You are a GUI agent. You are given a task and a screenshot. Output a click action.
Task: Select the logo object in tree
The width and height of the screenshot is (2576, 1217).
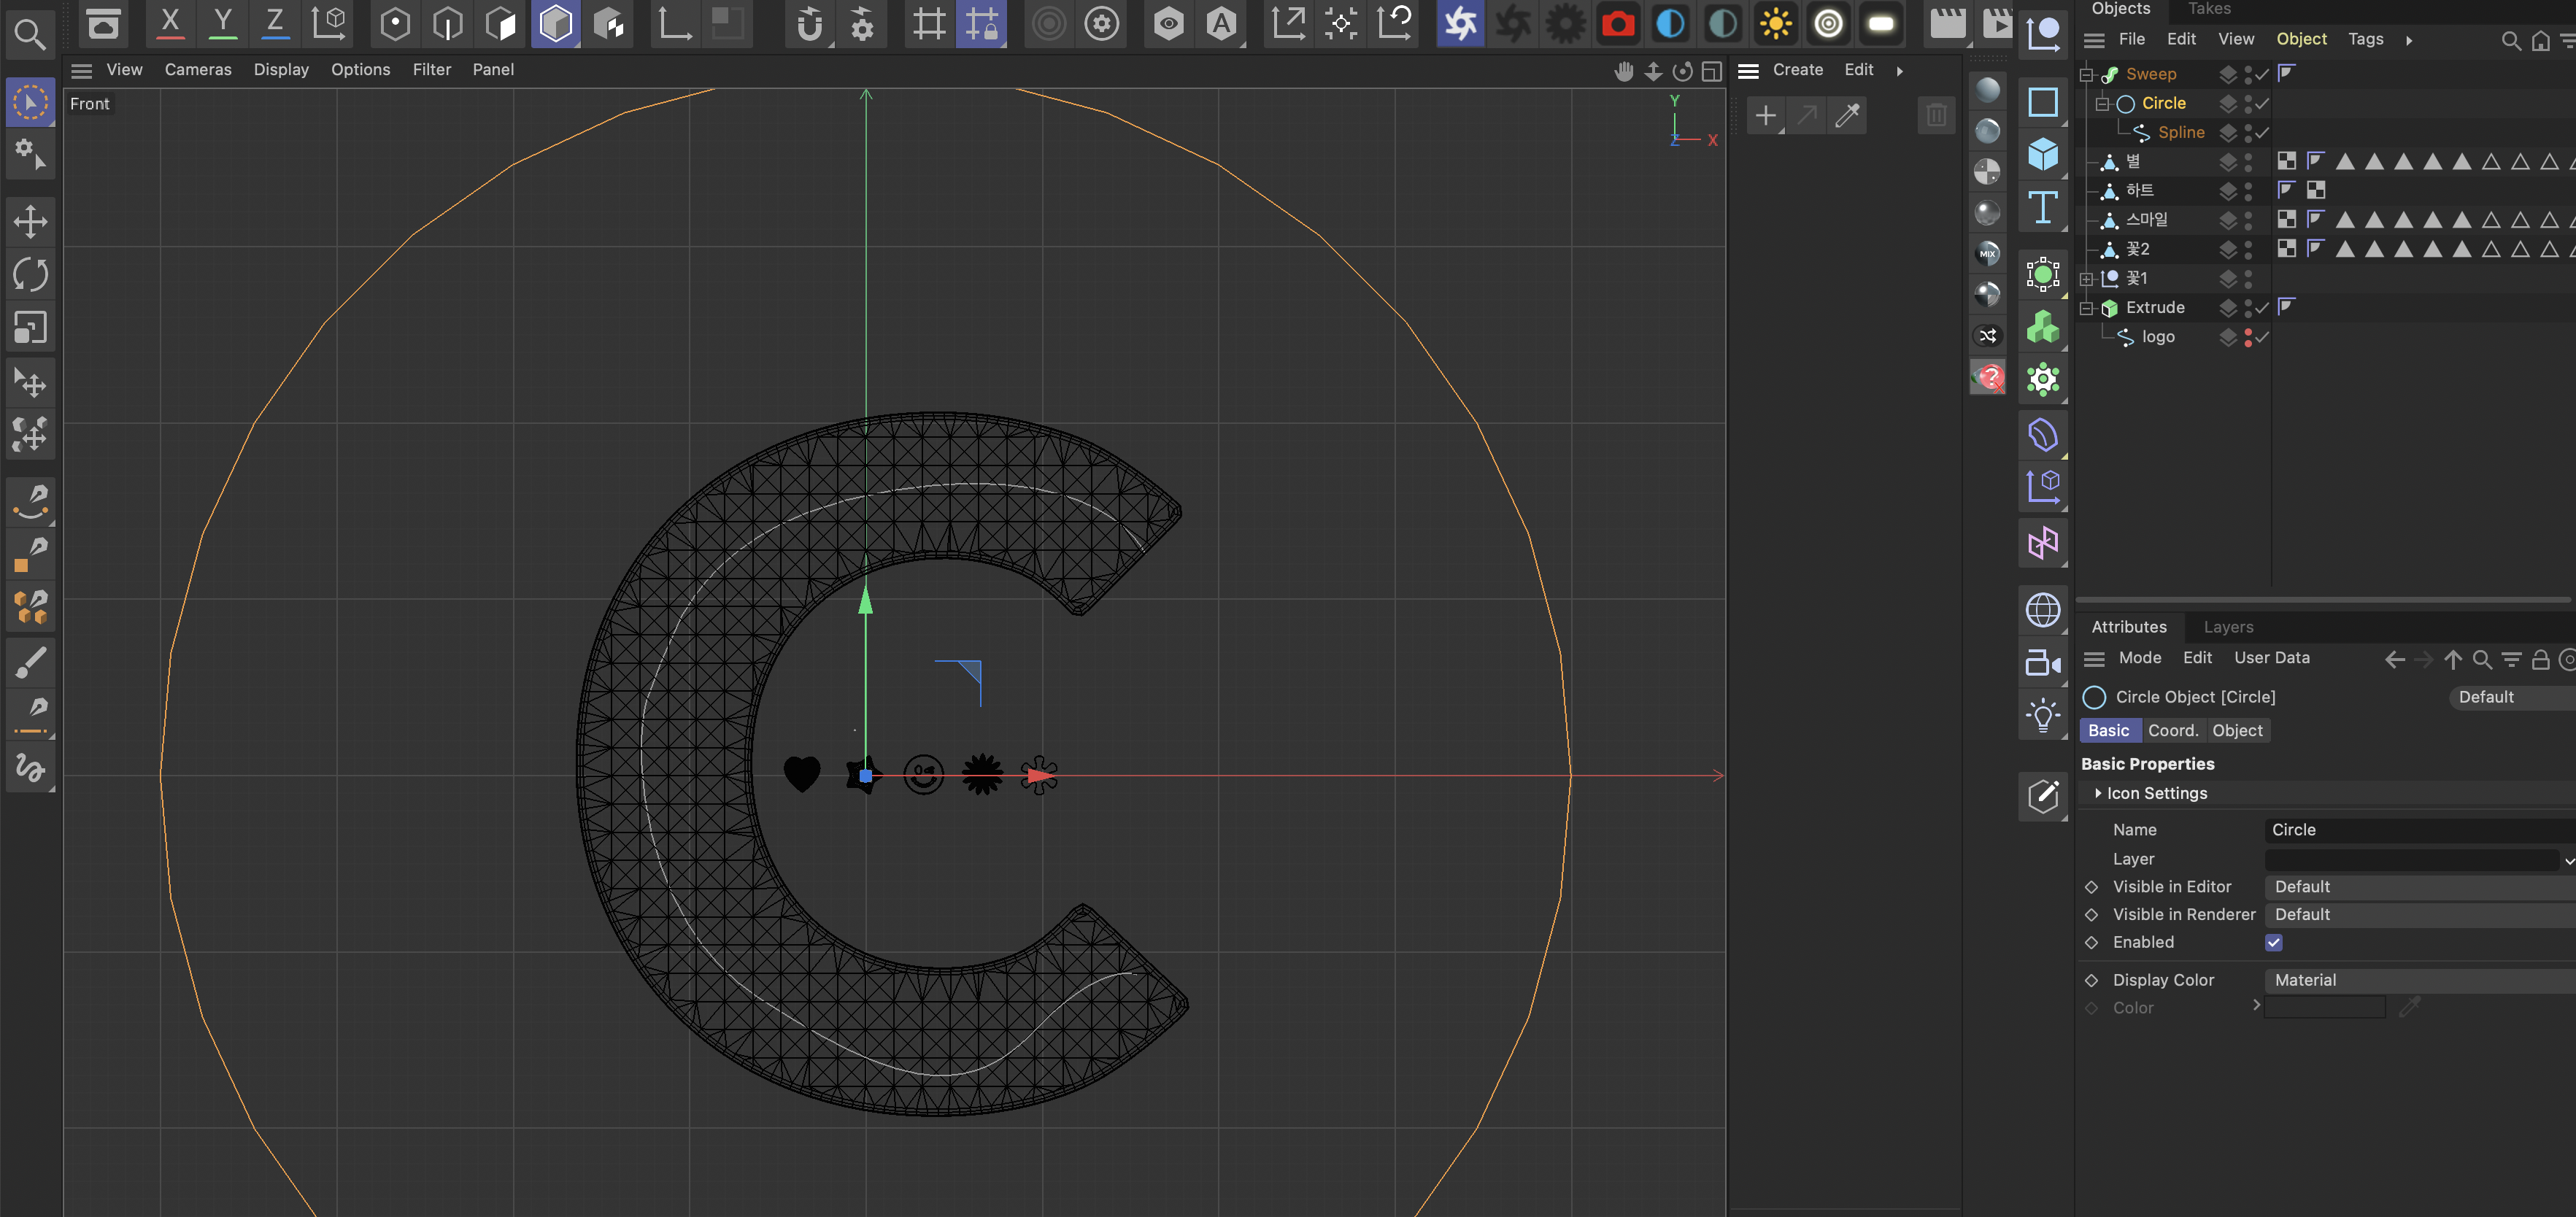(x=2158, y=338)
